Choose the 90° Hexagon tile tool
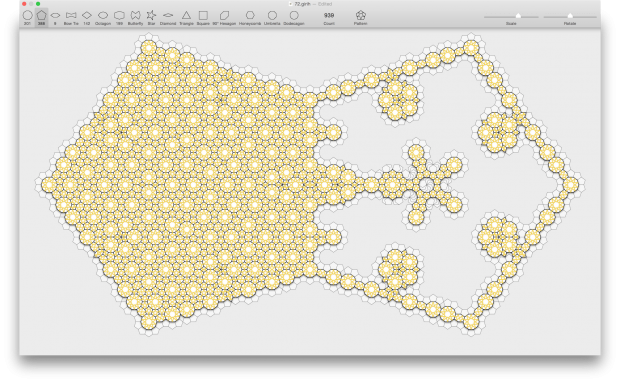Screen dimensions: 620x383 coord(224,17)
